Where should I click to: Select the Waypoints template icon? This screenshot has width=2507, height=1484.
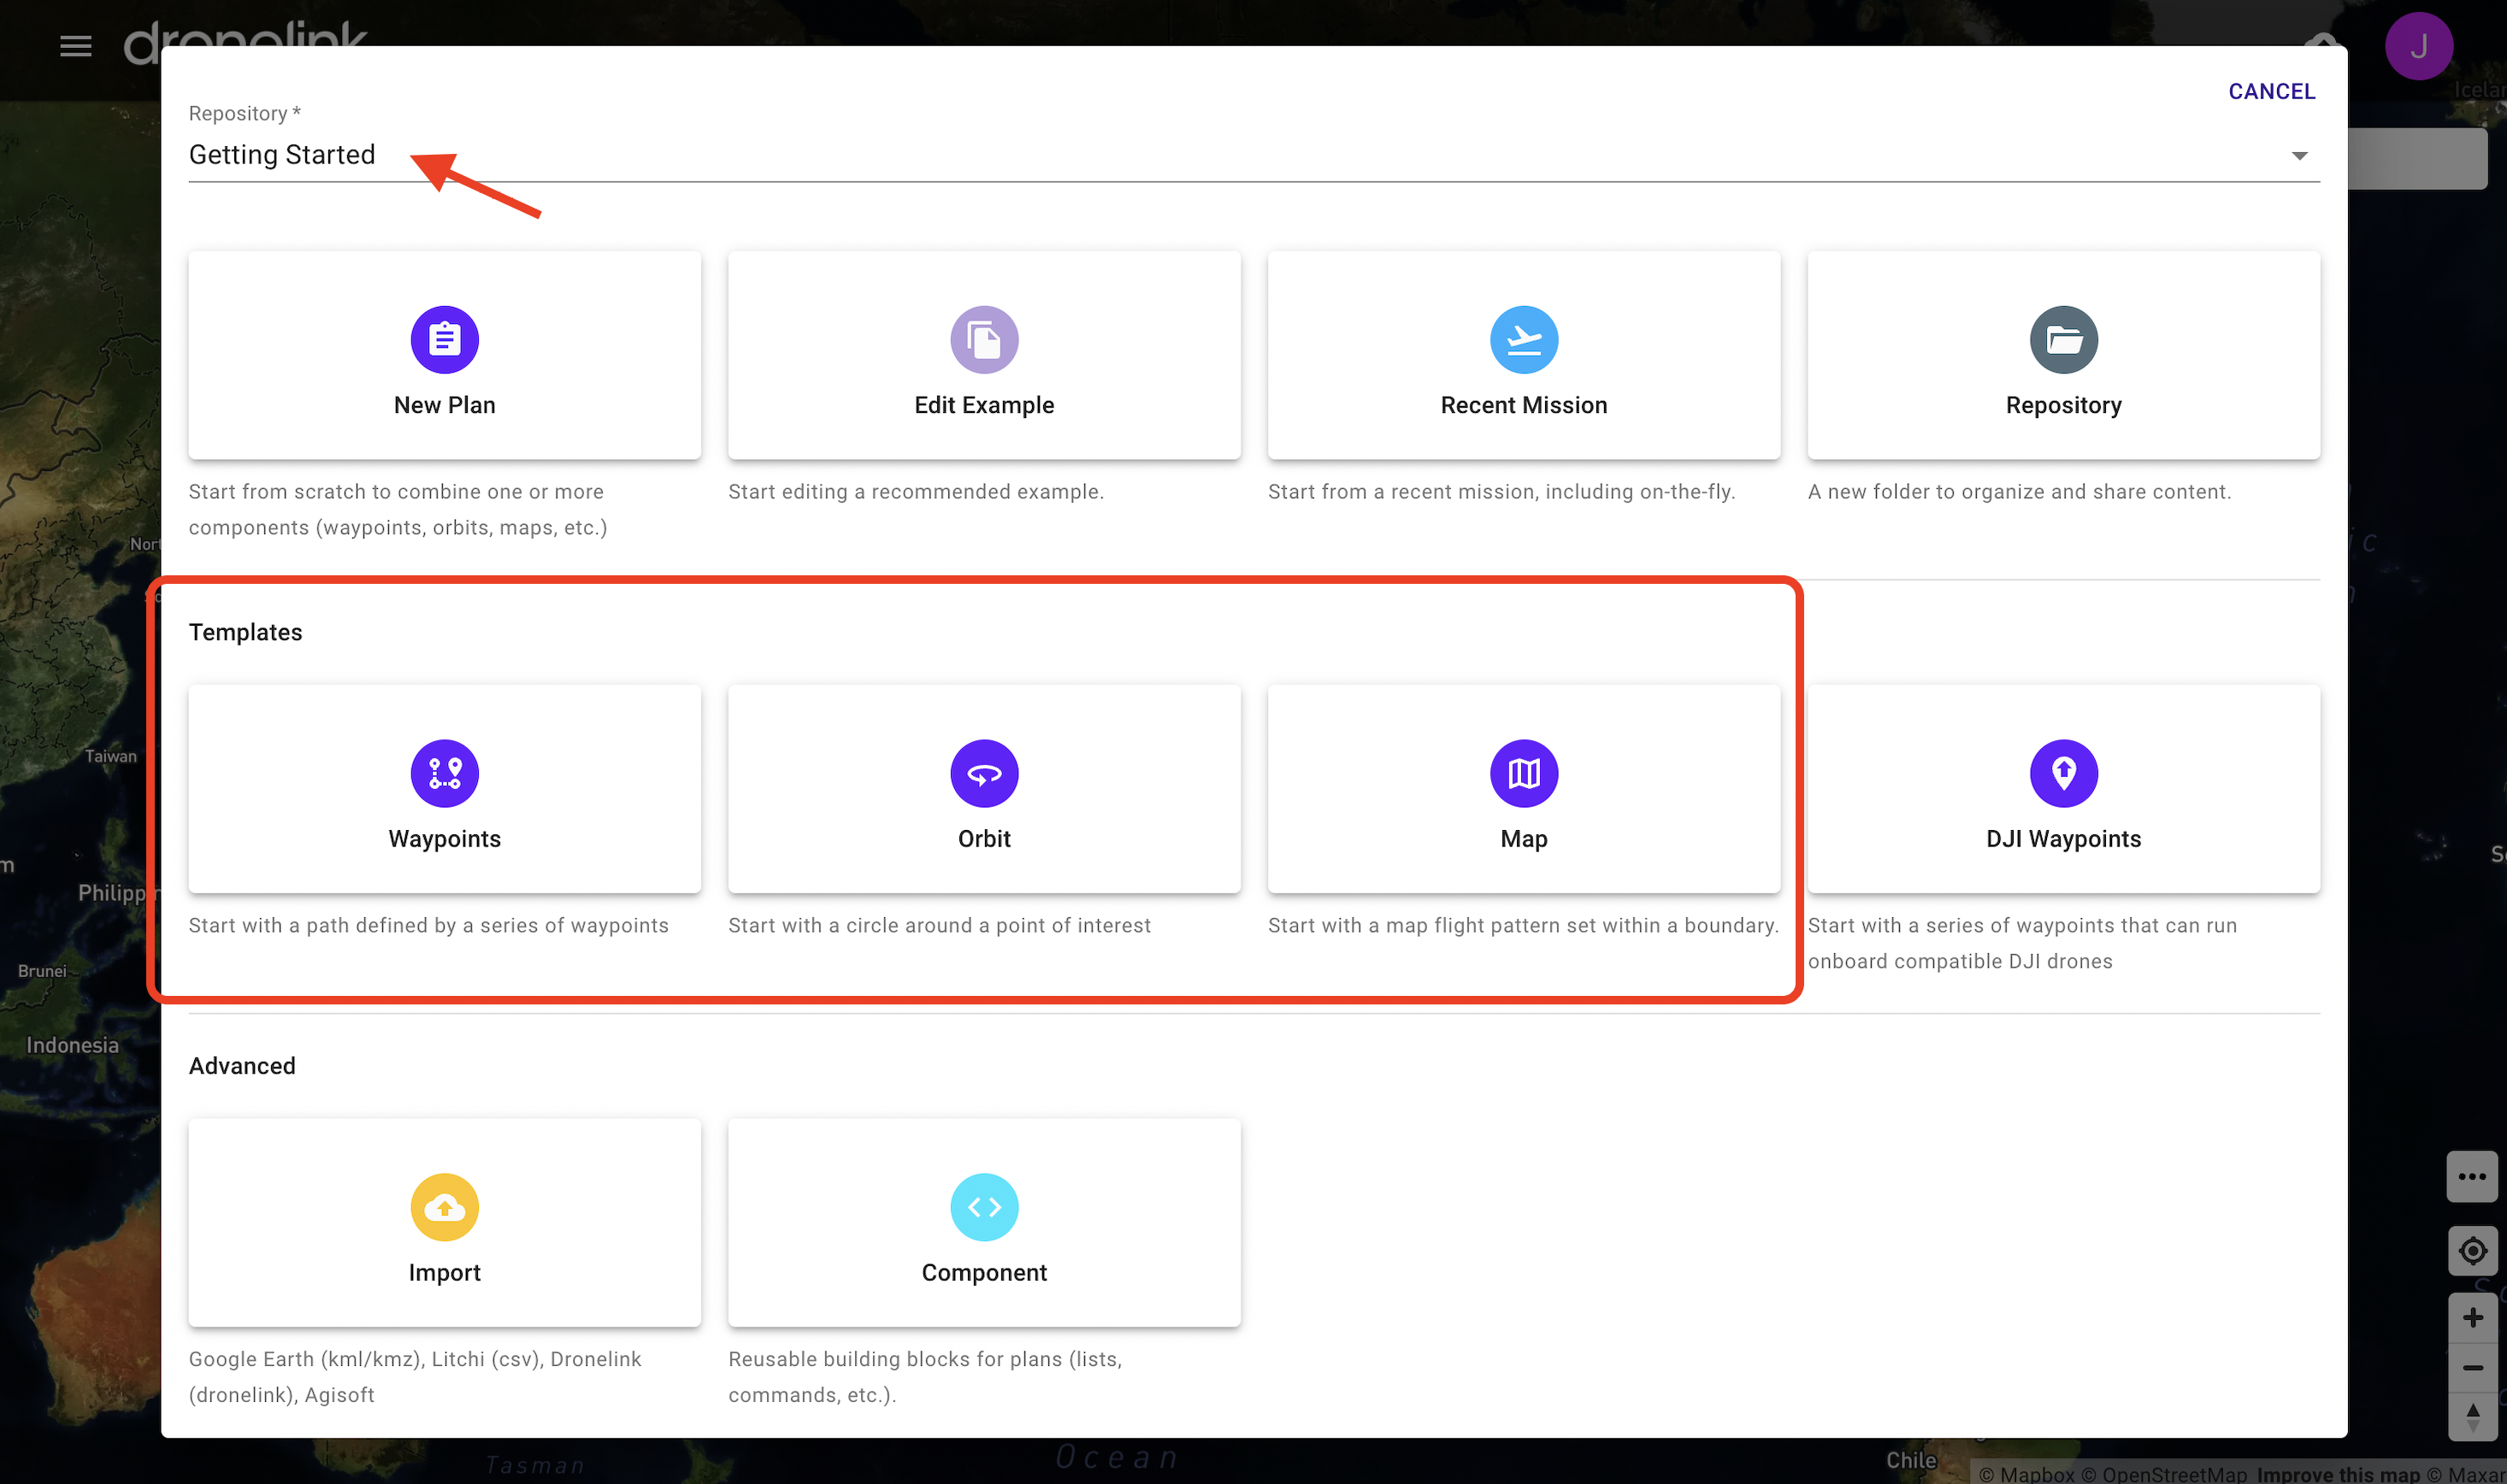(444, 773)
